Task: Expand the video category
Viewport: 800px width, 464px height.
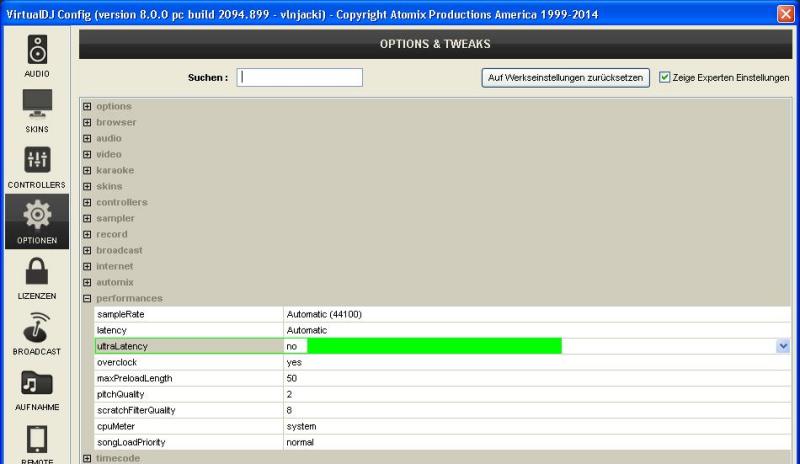Action: click(x=87, y=154)
